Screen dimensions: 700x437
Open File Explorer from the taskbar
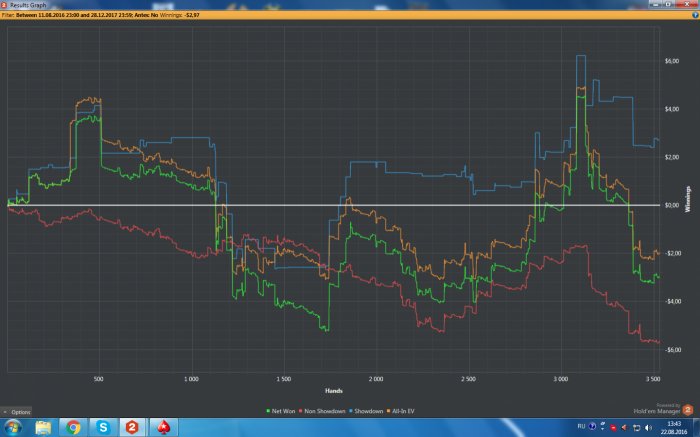[43, 428]
